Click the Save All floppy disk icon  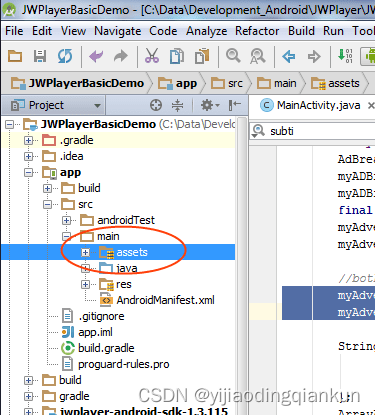tap(40, 56)
